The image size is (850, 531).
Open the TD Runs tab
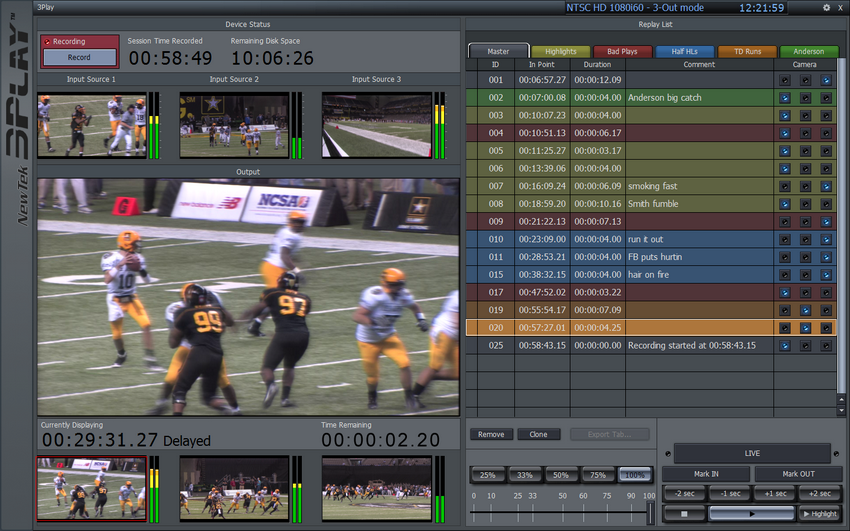pyautogui.click(x=747, y=51)
